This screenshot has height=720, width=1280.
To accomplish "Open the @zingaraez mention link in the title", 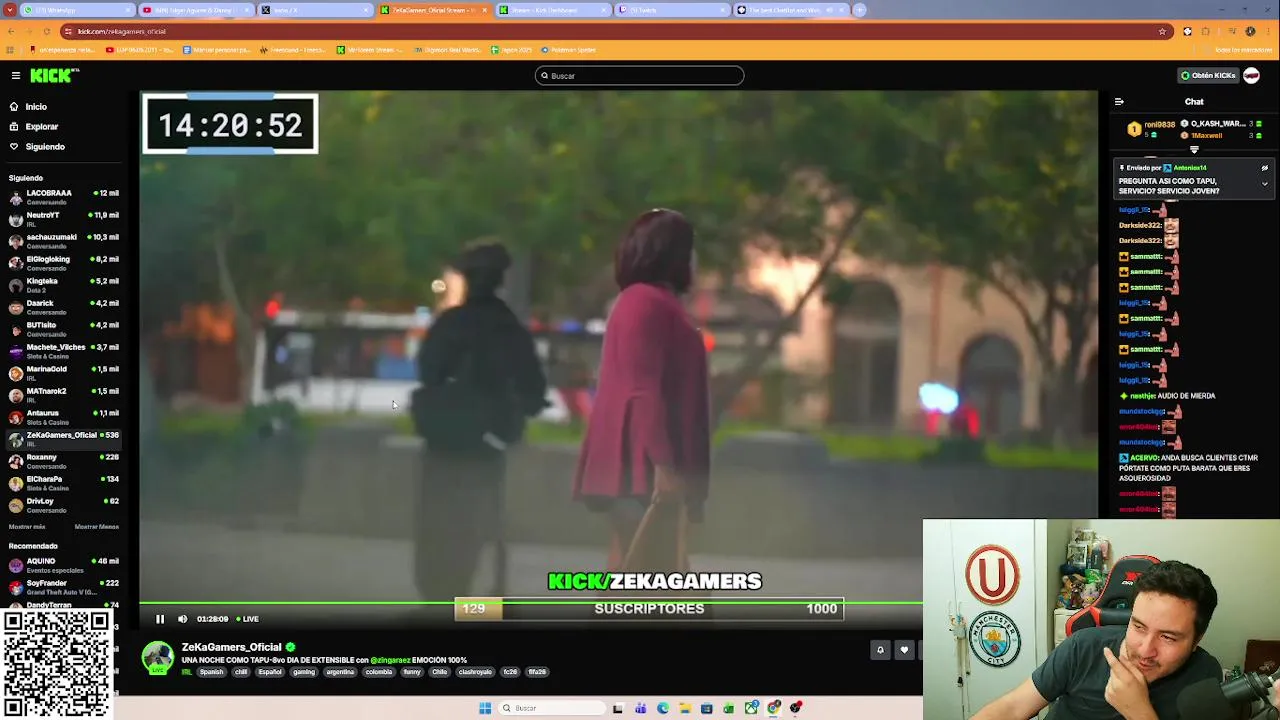I will (x=390, y=660).
